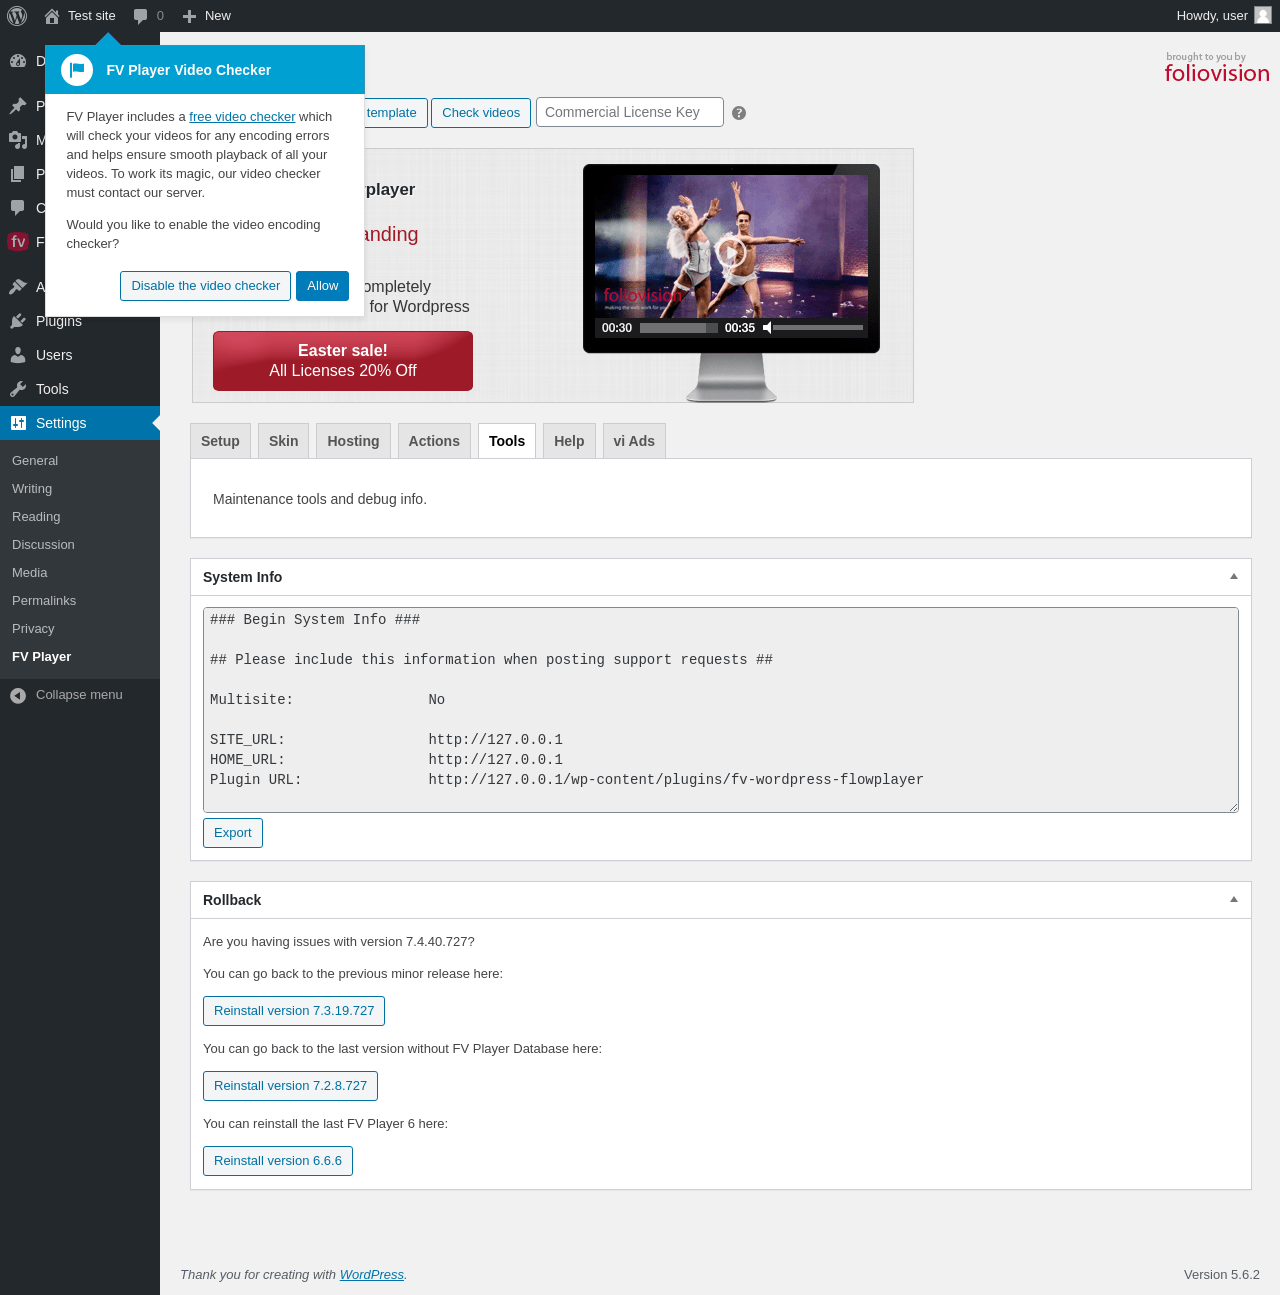
Task: Open the Pages icon in sidebar
Action: pyautogui.click(x=18, y=174)
